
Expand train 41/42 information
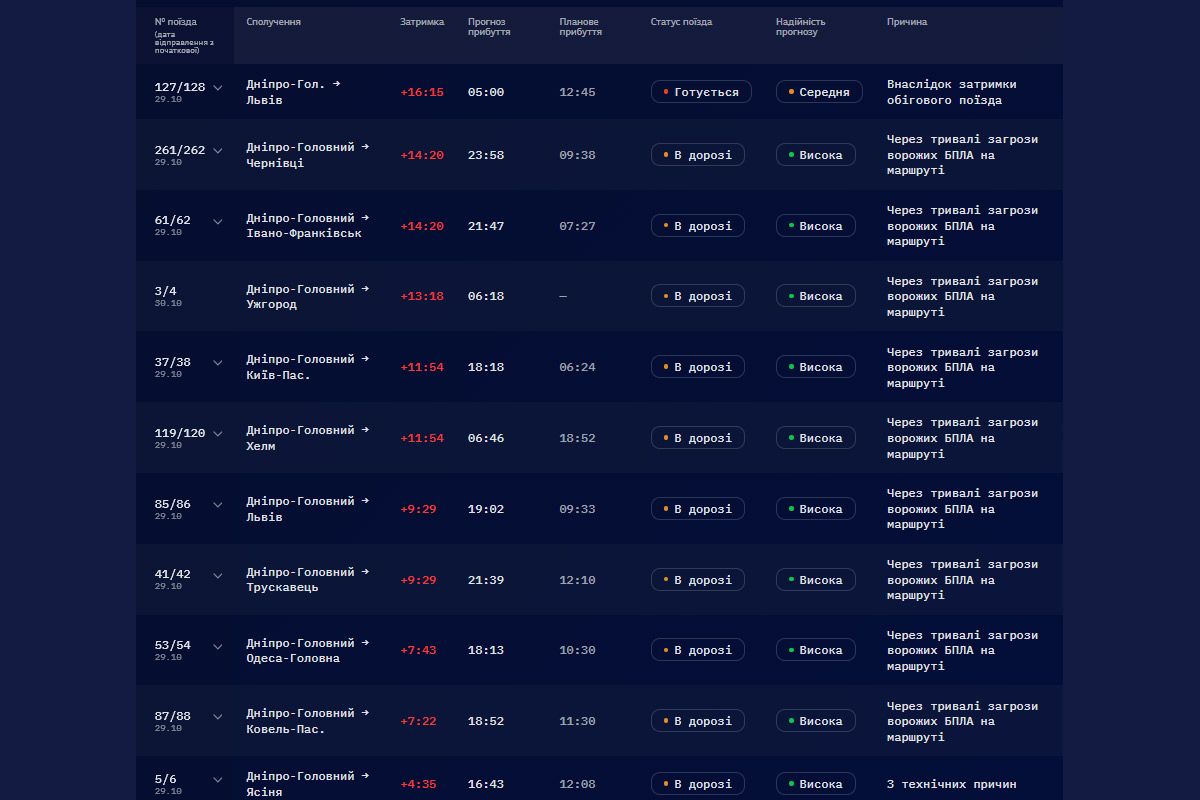point(218,576)
